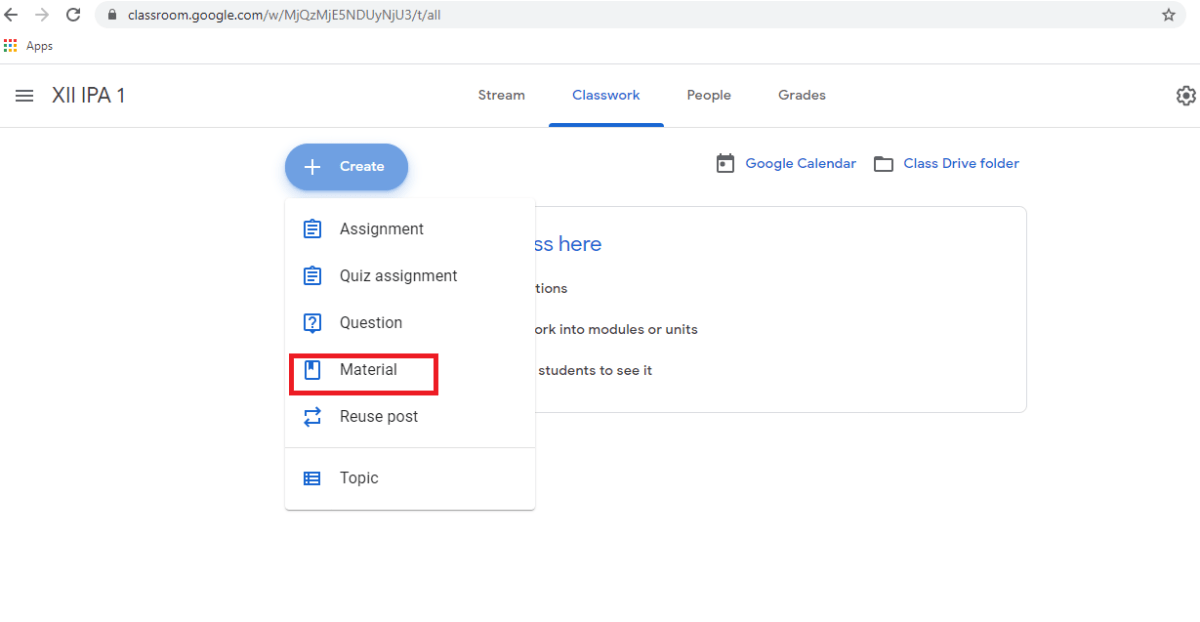Open the Create dropdown
Image resolution: width=1200 pixels, height=622 pixels.
(x=346, y=167)
